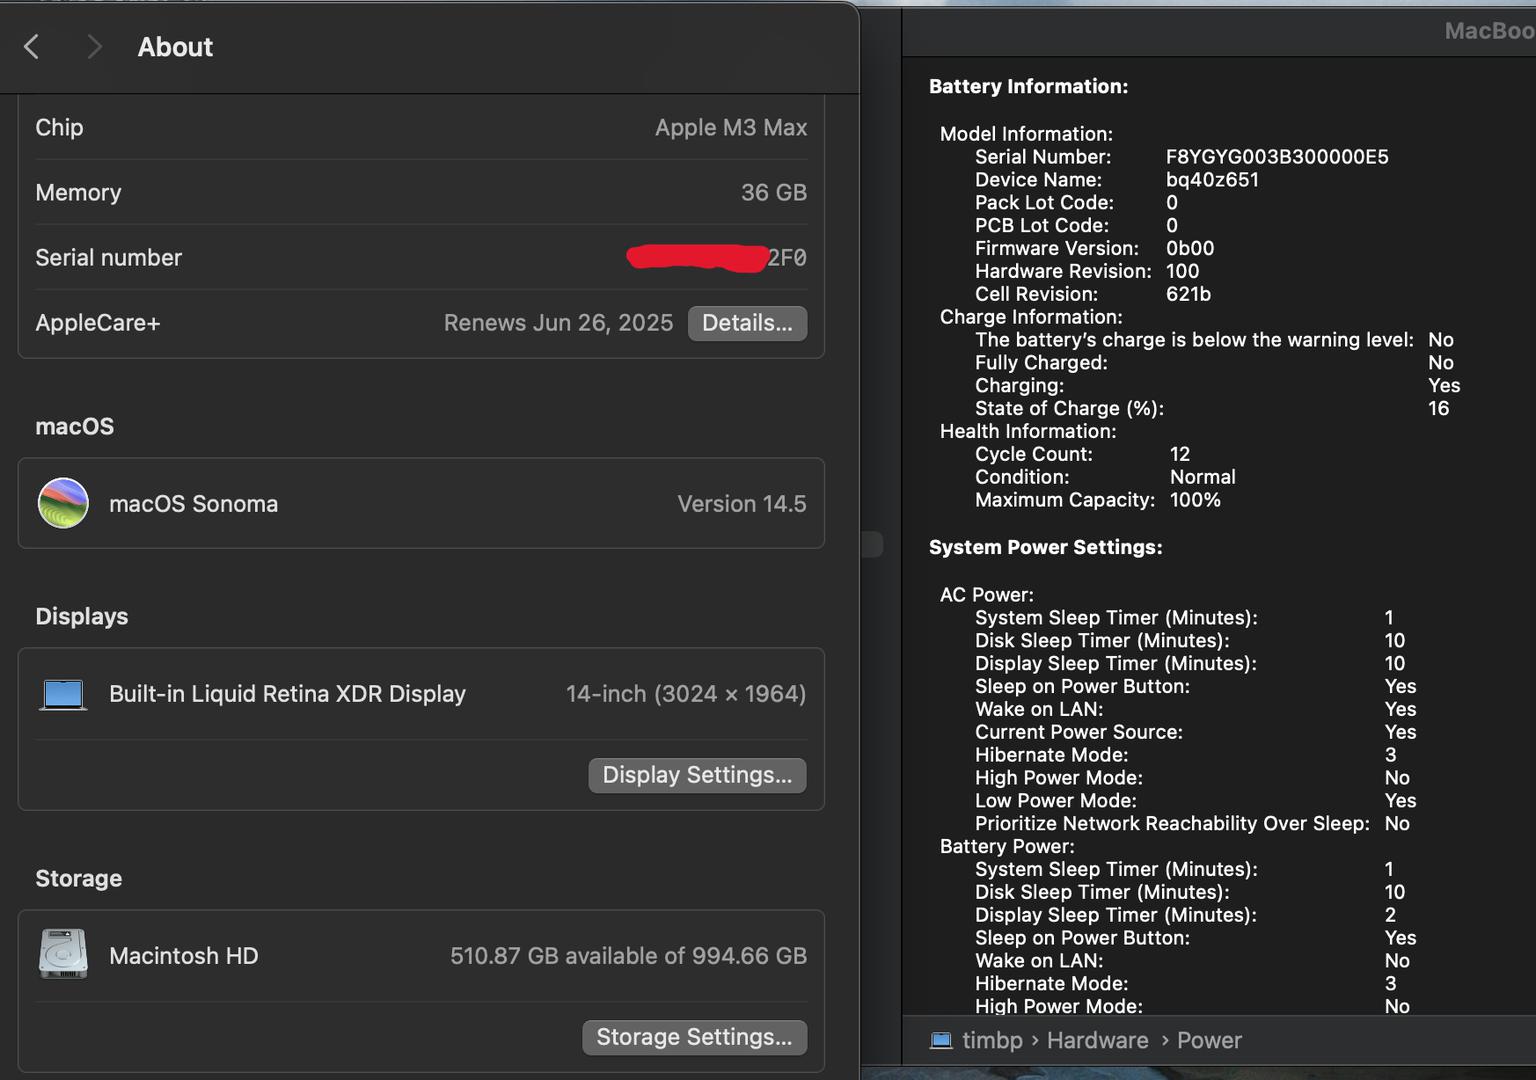Click the built-in display laptop icon

tap(63, 694)
